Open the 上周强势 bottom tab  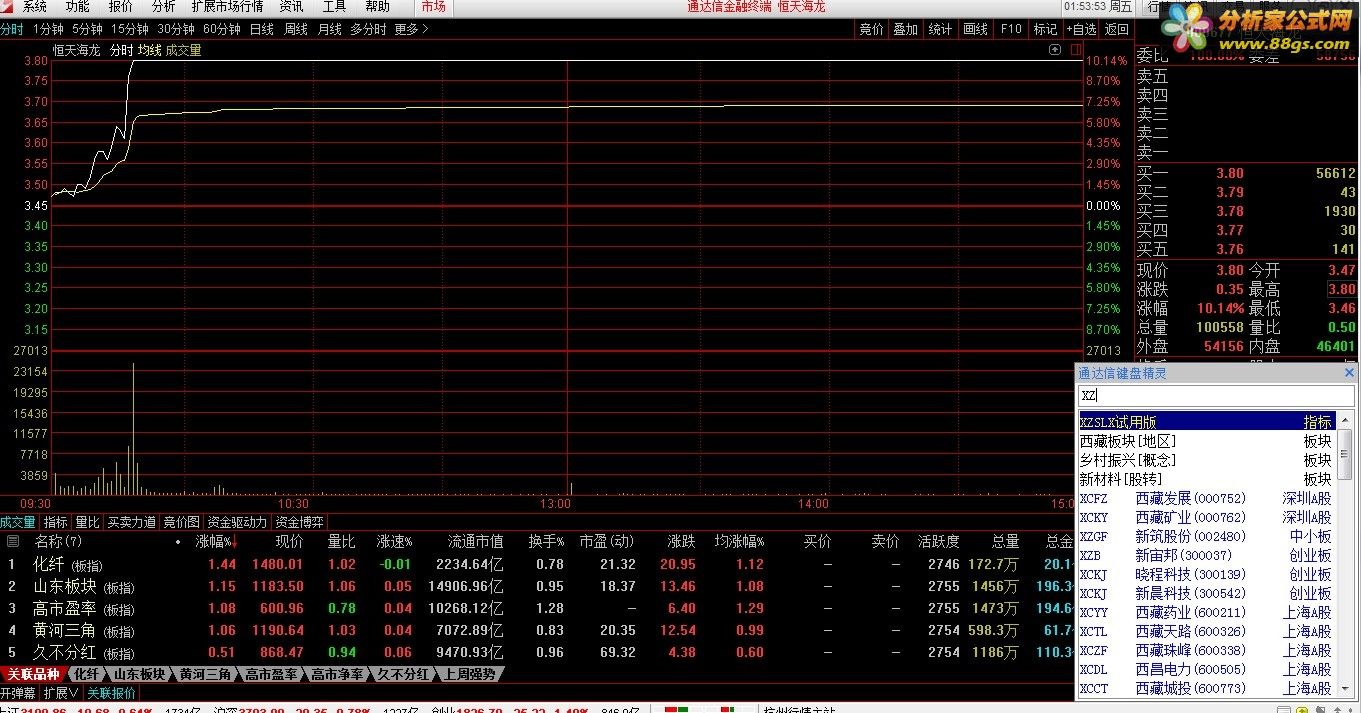pyautogui.click(x=470, y=674)
